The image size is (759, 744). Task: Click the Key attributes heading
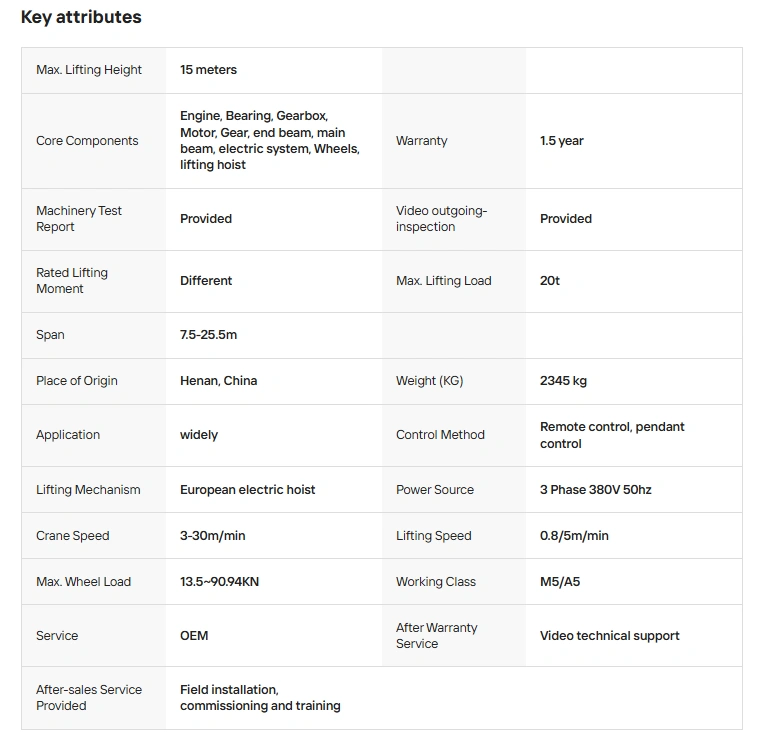coord(81,17)
